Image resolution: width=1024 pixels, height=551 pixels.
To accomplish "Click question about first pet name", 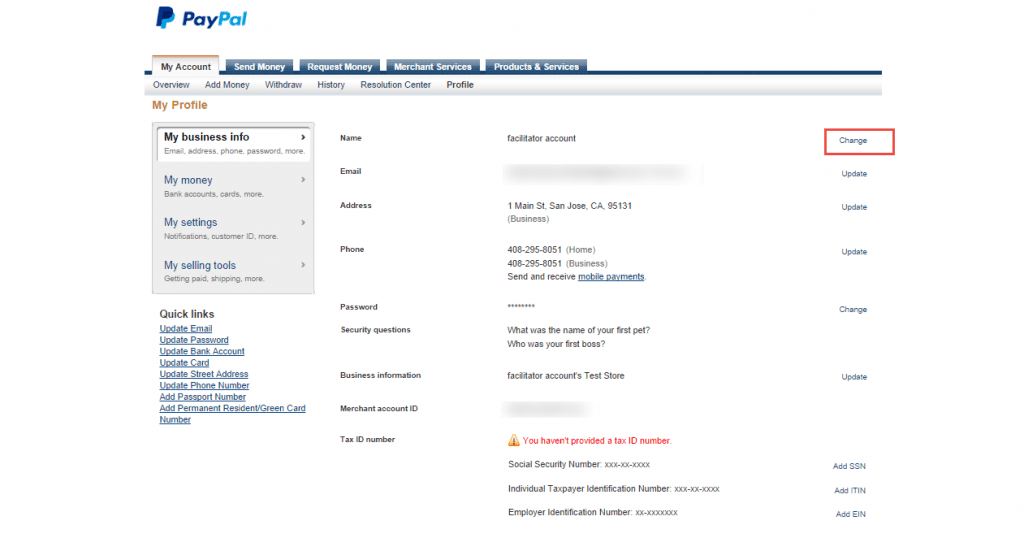I will tap(579, 330).
